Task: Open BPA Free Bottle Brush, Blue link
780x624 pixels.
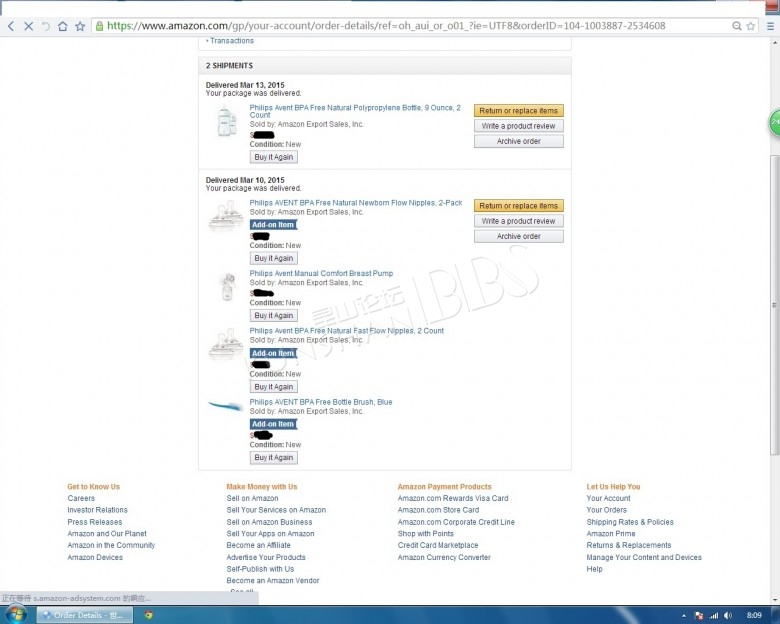Action: point(320,402)
